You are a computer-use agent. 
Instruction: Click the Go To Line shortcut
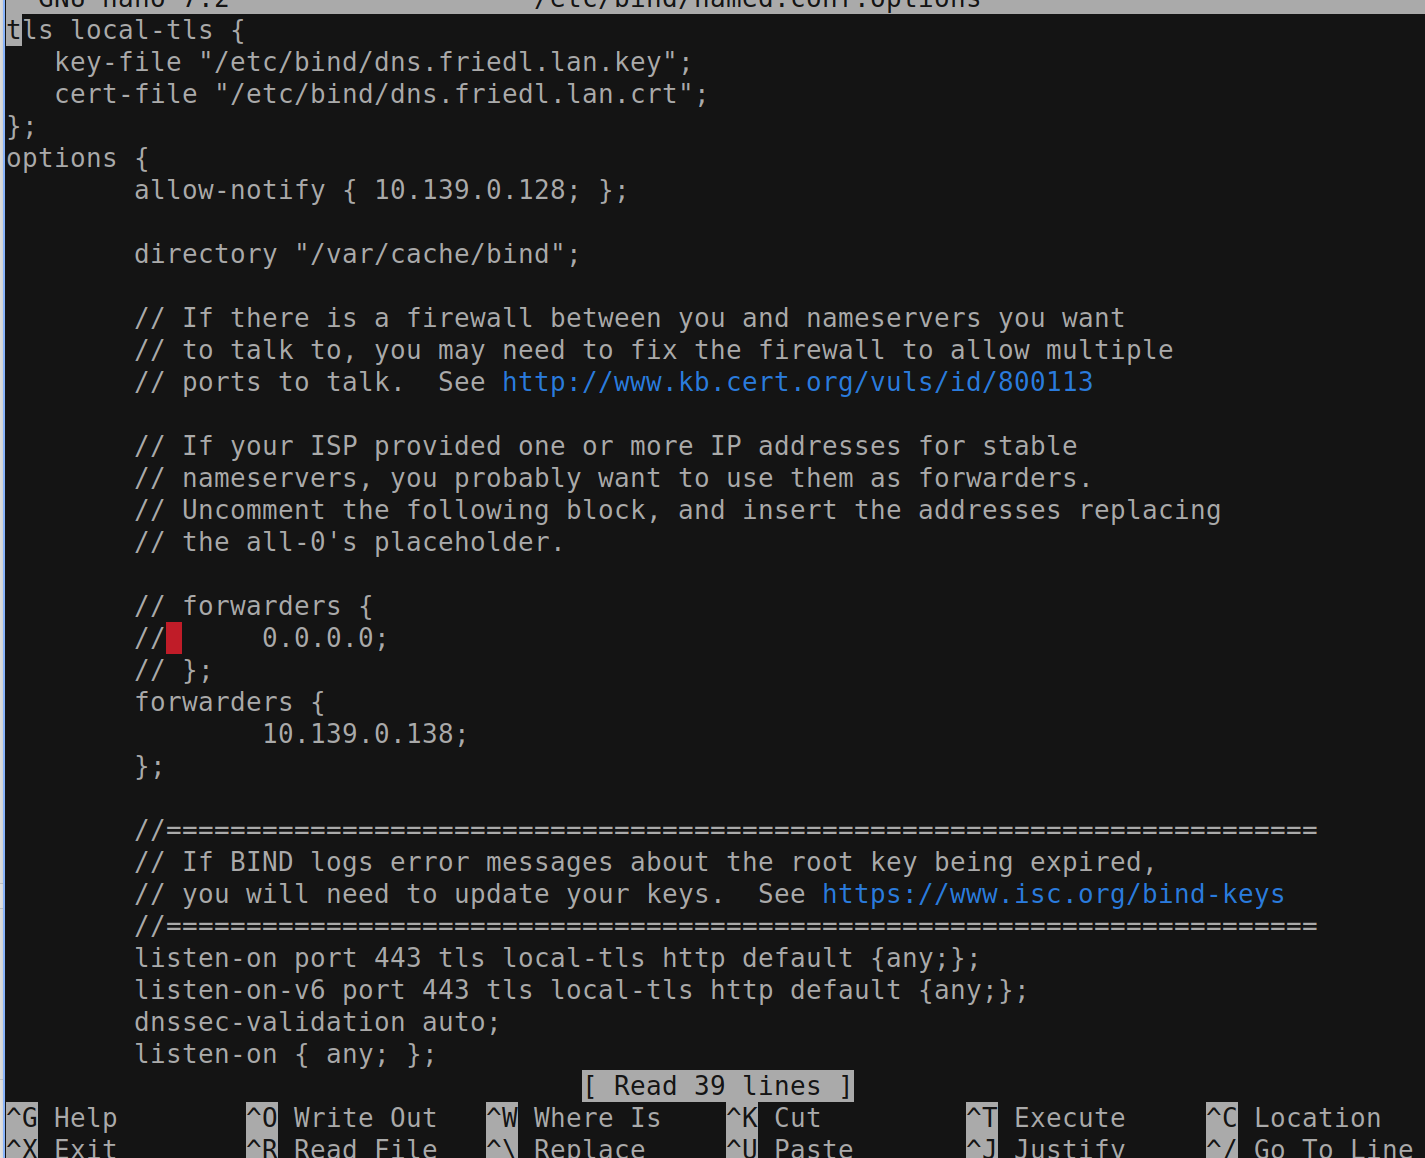click(x=1310, y=1148)
